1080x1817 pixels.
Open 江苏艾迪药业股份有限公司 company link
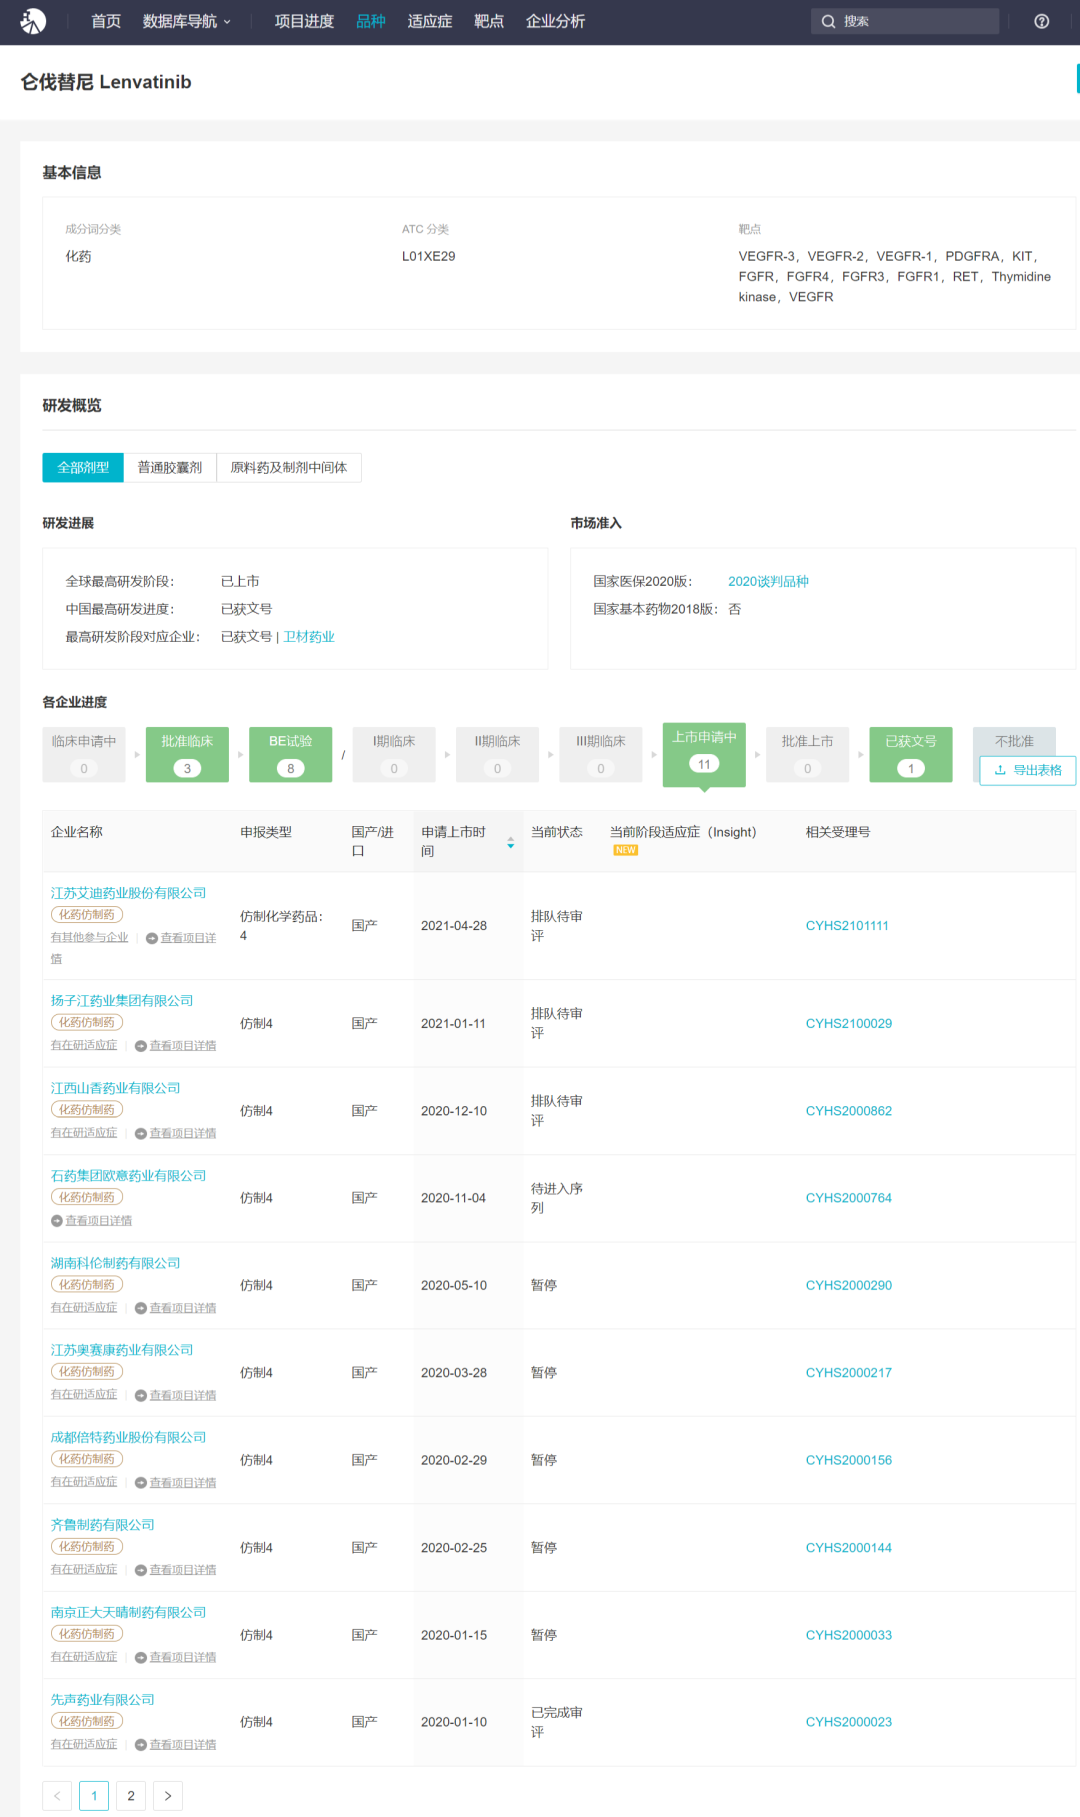click(x=129, y=893)
